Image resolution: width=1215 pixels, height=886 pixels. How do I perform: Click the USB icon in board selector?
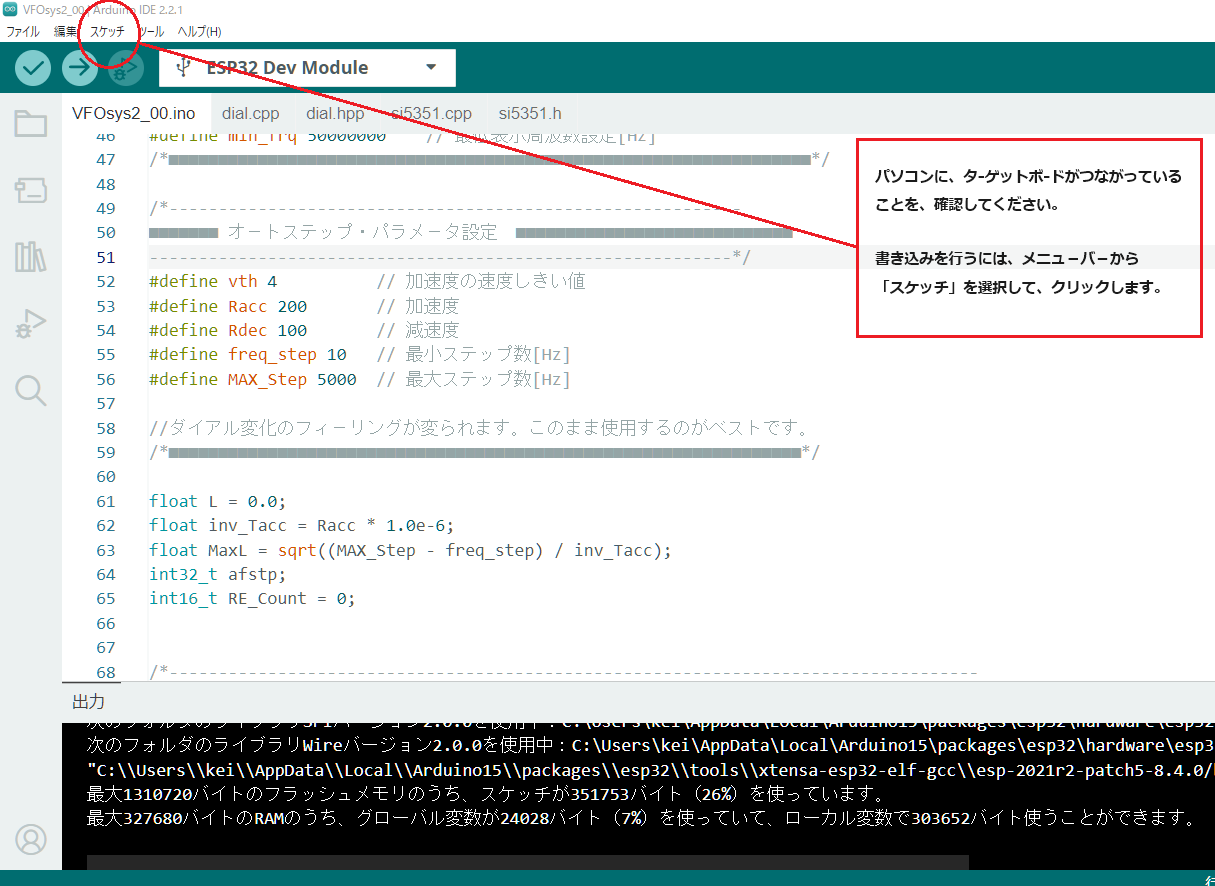pos(182,67)
